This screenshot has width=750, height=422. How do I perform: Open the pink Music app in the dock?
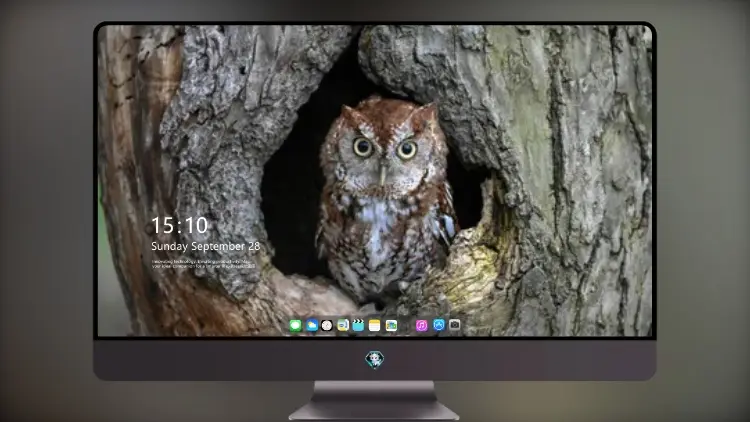point(421,325)
